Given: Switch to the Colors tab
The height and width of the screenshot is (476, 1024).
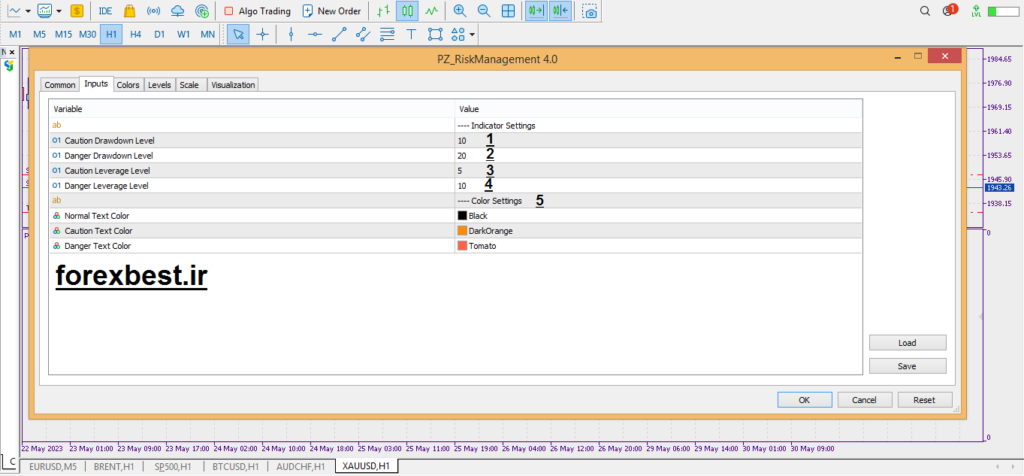Looking at the screenshot, I should click(128, 85).
